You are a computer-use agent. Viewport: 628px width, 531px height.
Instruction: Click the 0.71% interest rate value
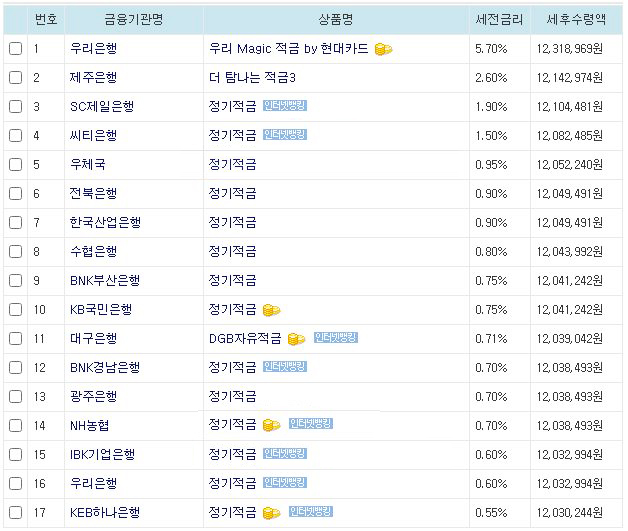point(491,339)
